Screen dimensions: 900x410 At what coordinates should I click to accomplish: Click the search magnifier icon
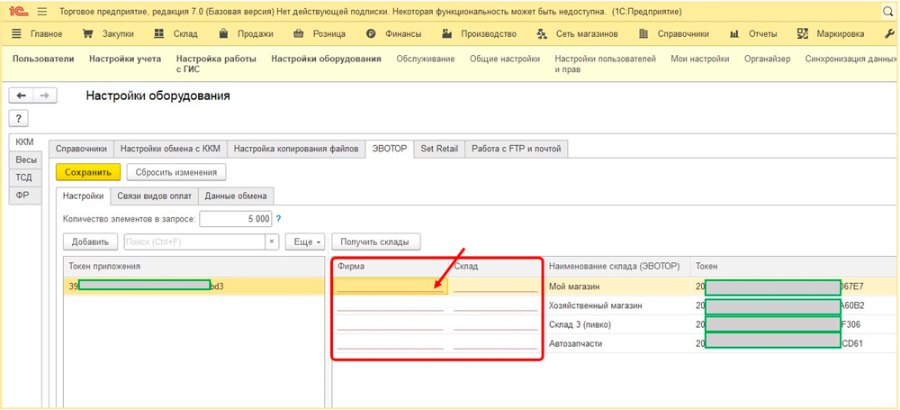(x=889, y=11)
